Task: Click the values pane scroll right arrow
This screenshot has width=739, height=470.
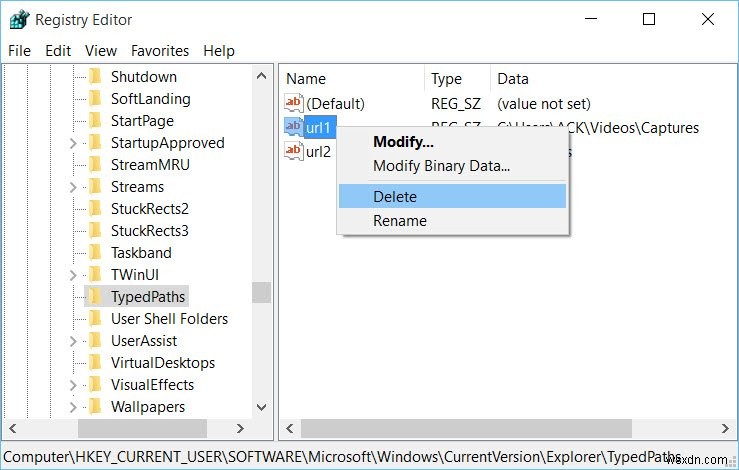Action: click(x=725, y=429)
